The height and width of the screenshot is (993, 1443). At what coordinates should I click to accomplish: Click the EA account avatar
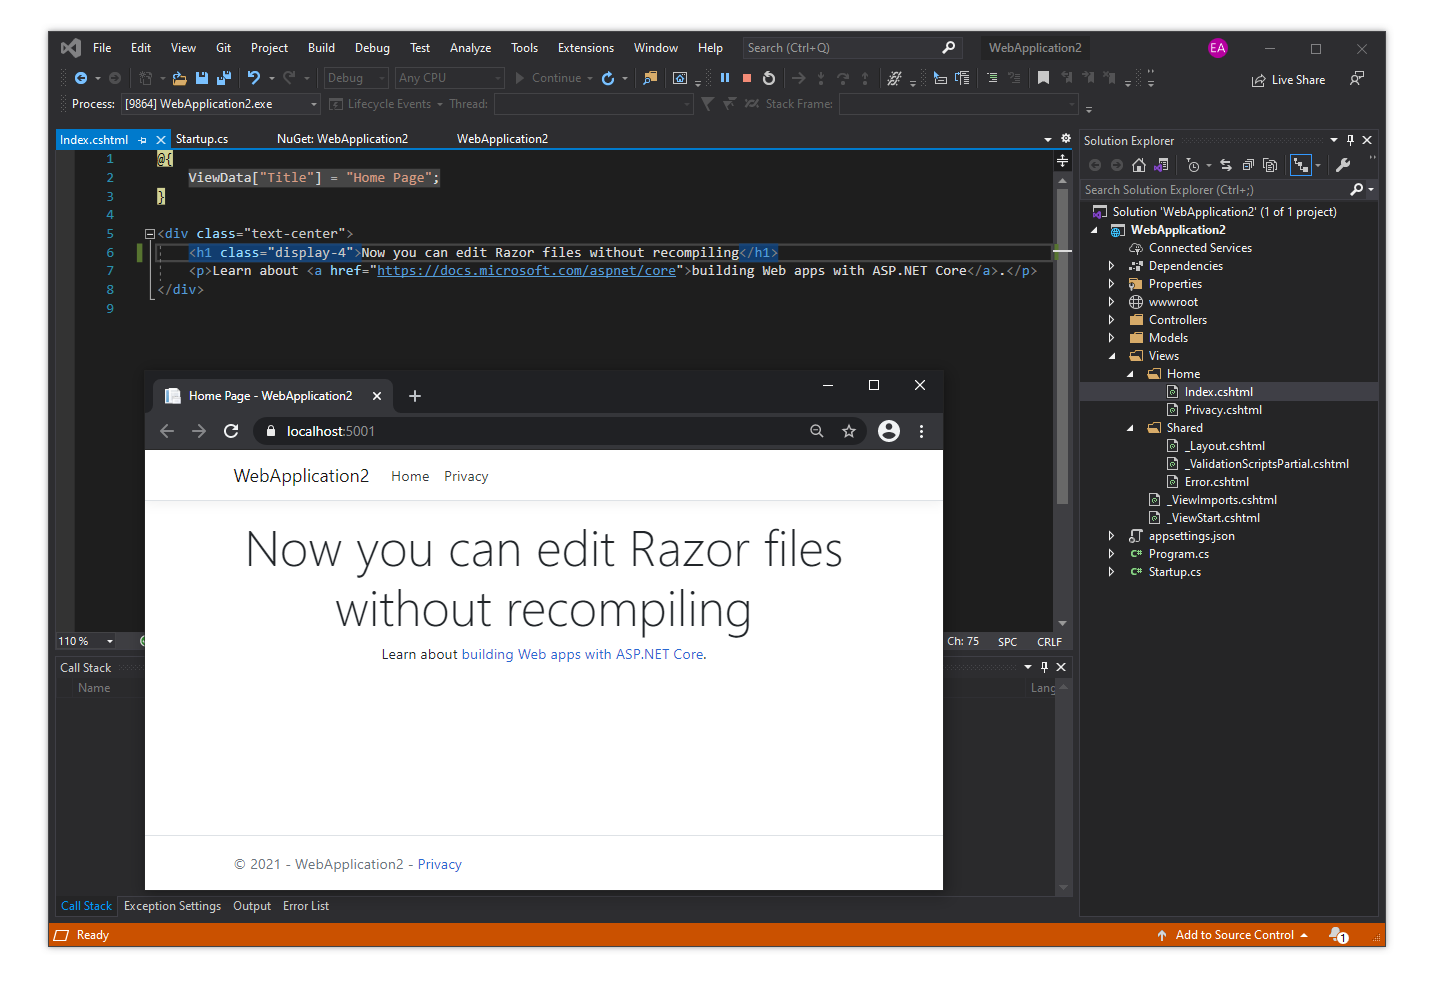point(1217,48)
